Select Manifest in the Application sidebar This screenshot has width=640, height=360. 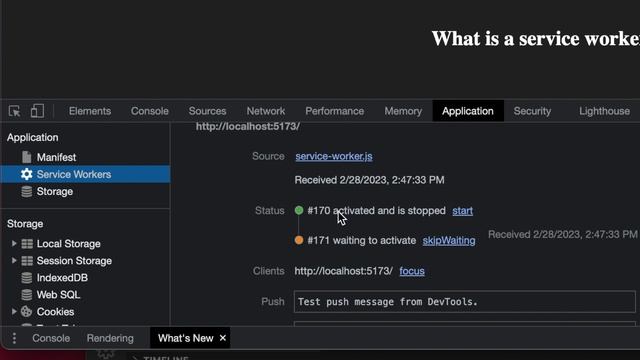pyautogui.click(x=56, y=157)
